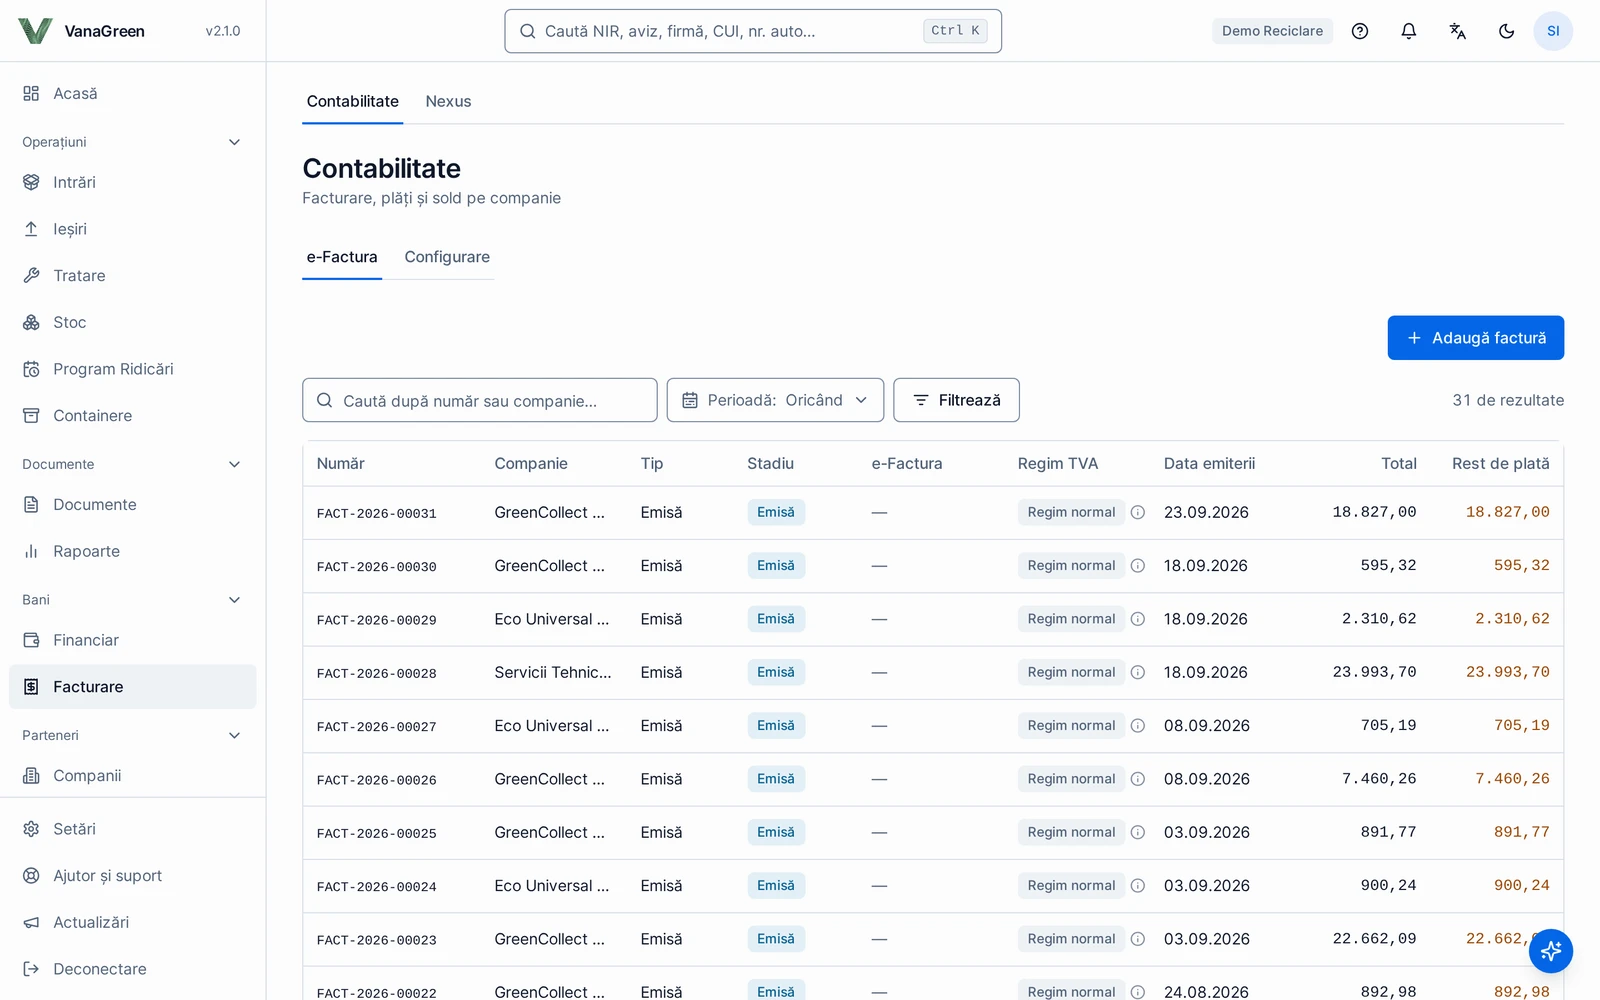
Task: Click the AI assistant sparkle button
Action: 1551,951
